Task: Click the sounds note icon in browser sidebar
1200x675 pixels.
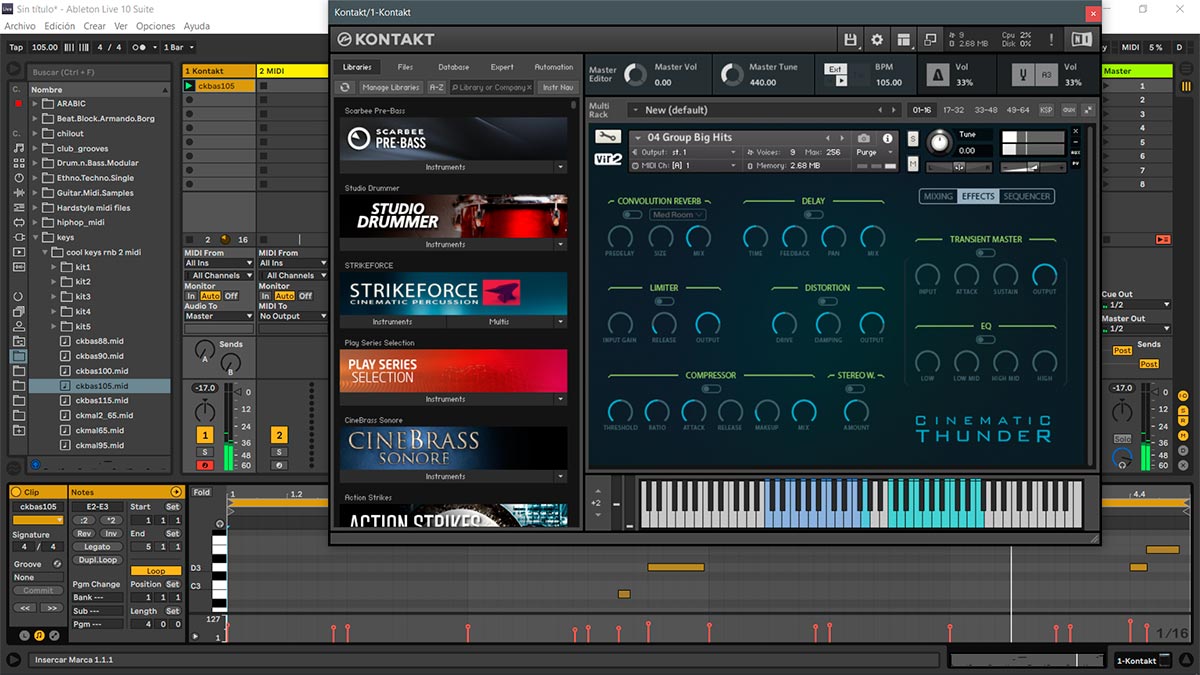Action: click(x=19, y=147)
